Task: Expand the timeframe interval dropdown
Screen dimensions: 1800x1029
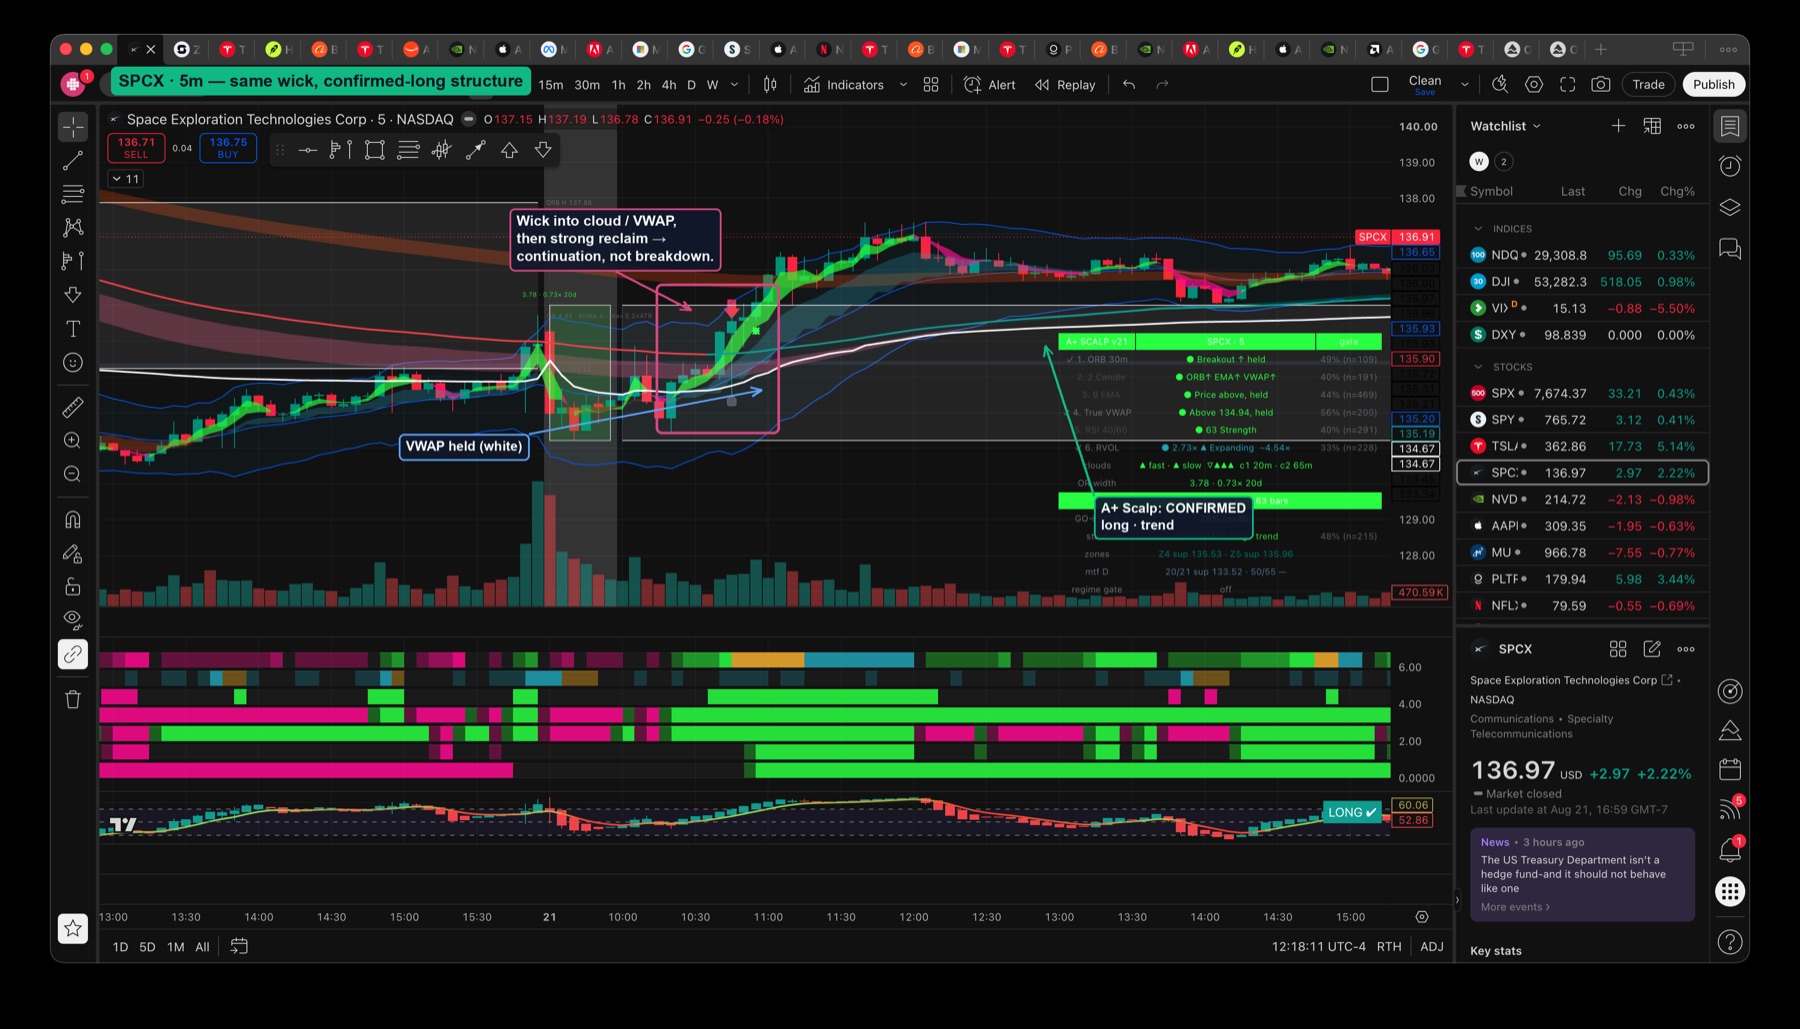Action: (735, 85)
